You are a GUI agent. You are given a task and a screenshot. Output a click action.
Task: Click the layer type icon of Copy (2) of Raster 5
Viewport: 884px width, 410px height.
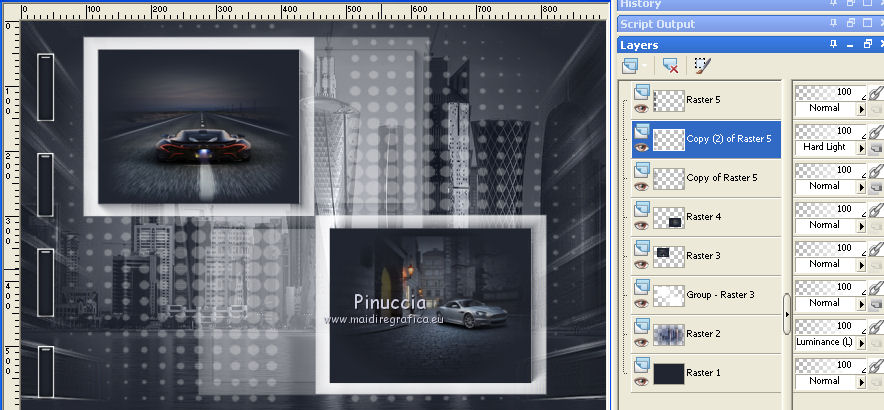point(642,131)
